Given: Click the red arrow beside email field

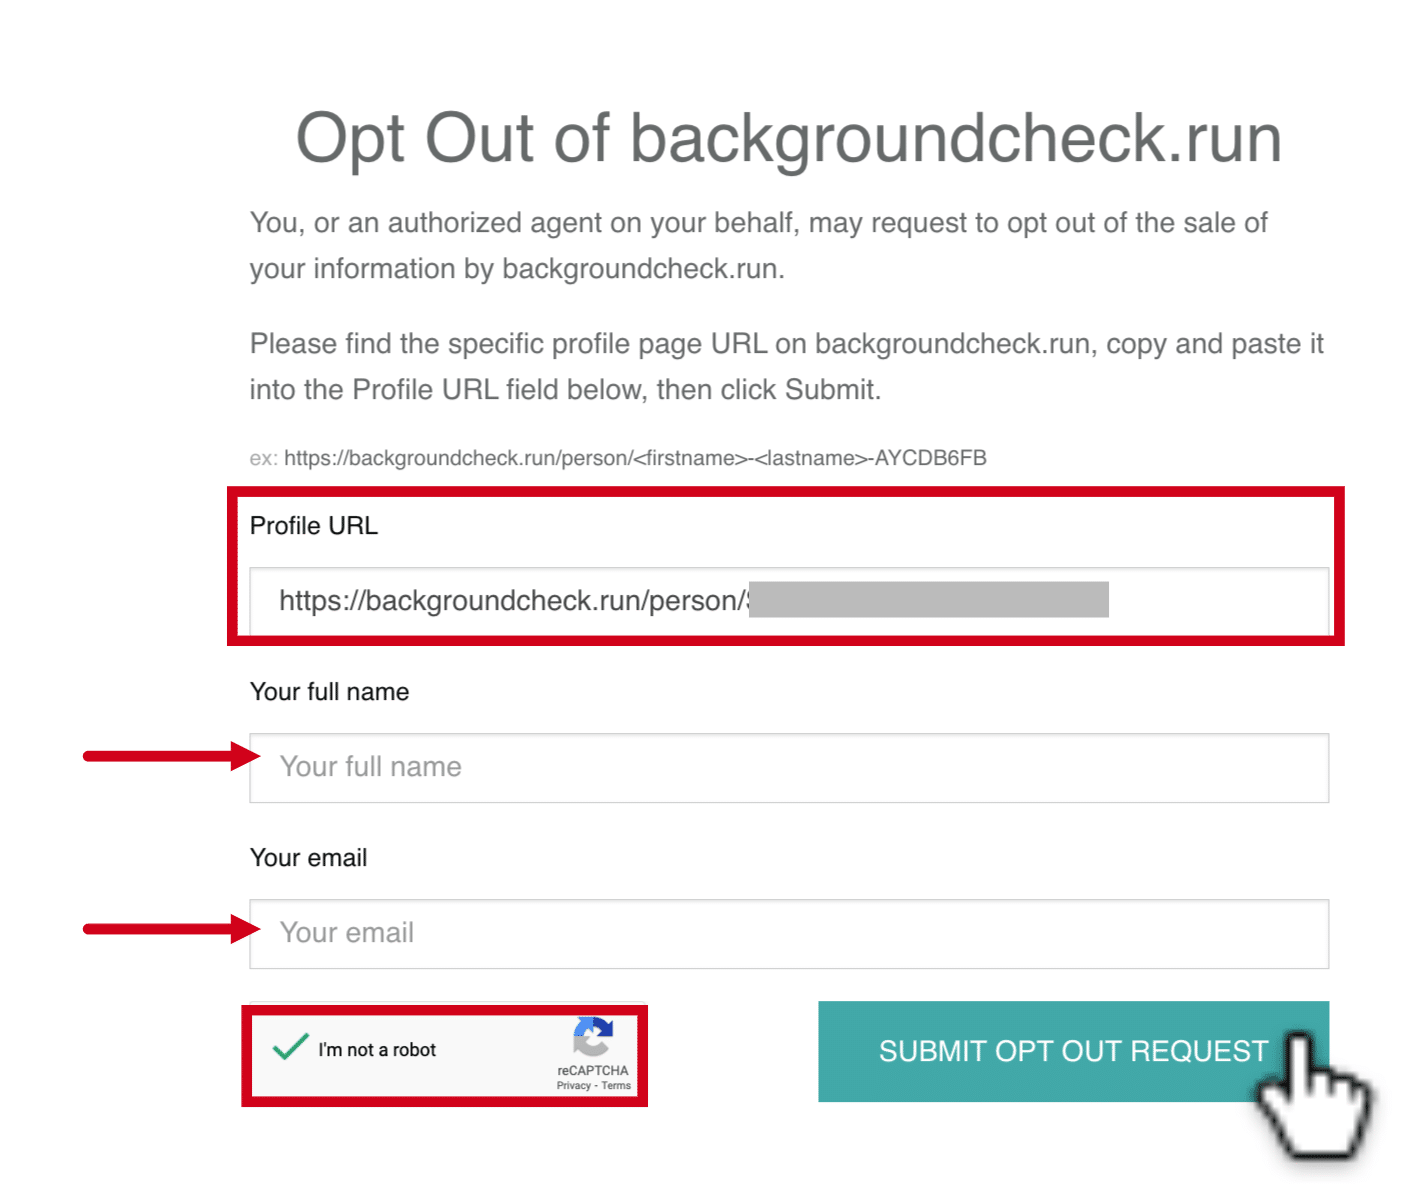Looking at the screenshot, I should [x=171, y=929].
